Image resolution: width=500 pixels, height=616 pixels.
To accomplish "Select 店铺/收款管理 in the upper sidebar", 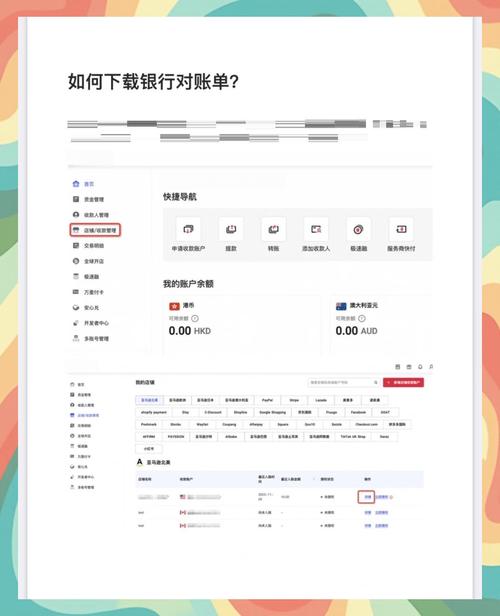I will click(95, 230).
